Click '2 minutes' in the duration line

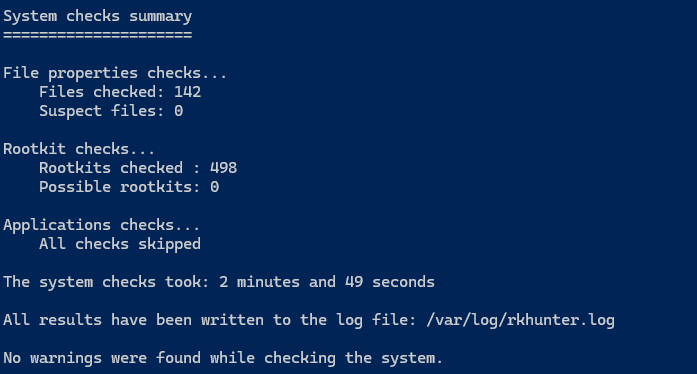[259, 282]
